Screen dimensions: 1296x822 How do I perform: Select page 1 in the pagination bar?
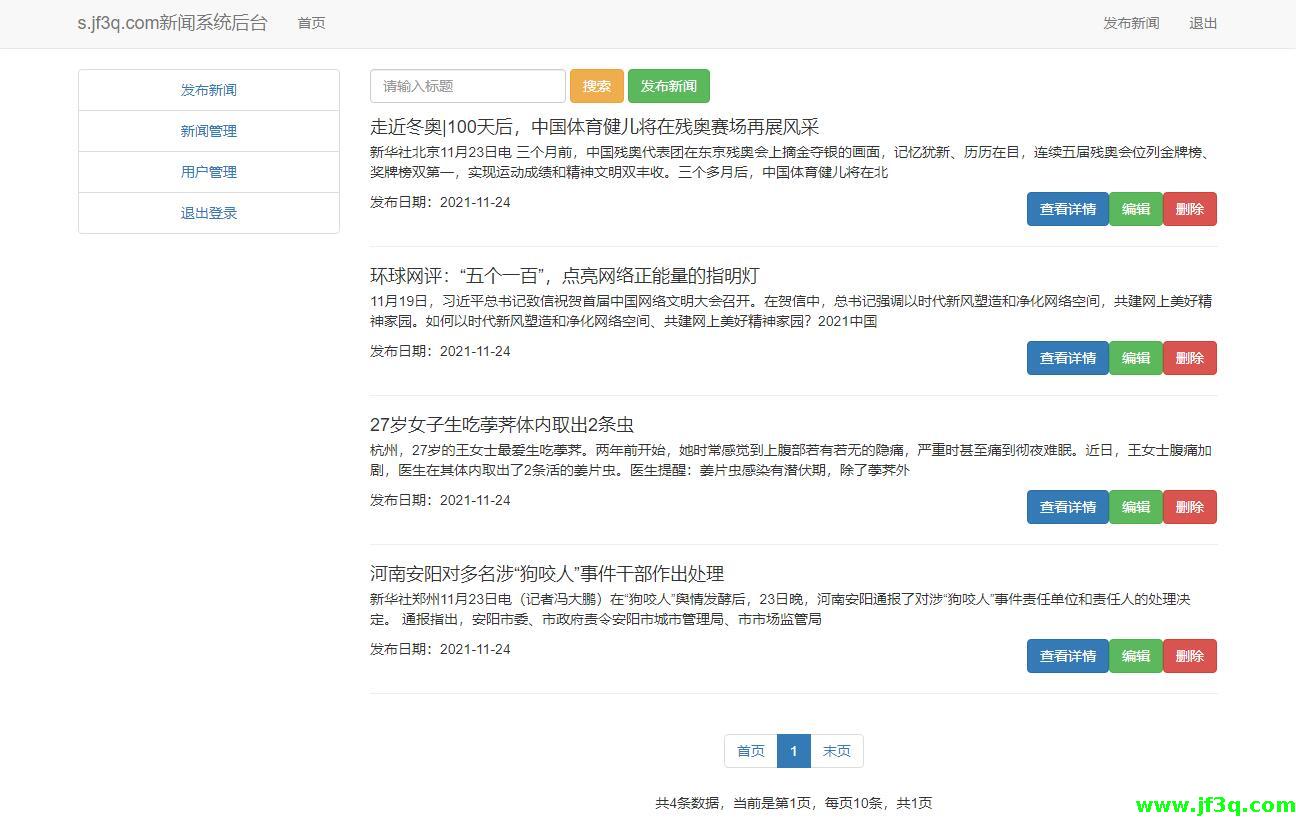click(793, 751)
